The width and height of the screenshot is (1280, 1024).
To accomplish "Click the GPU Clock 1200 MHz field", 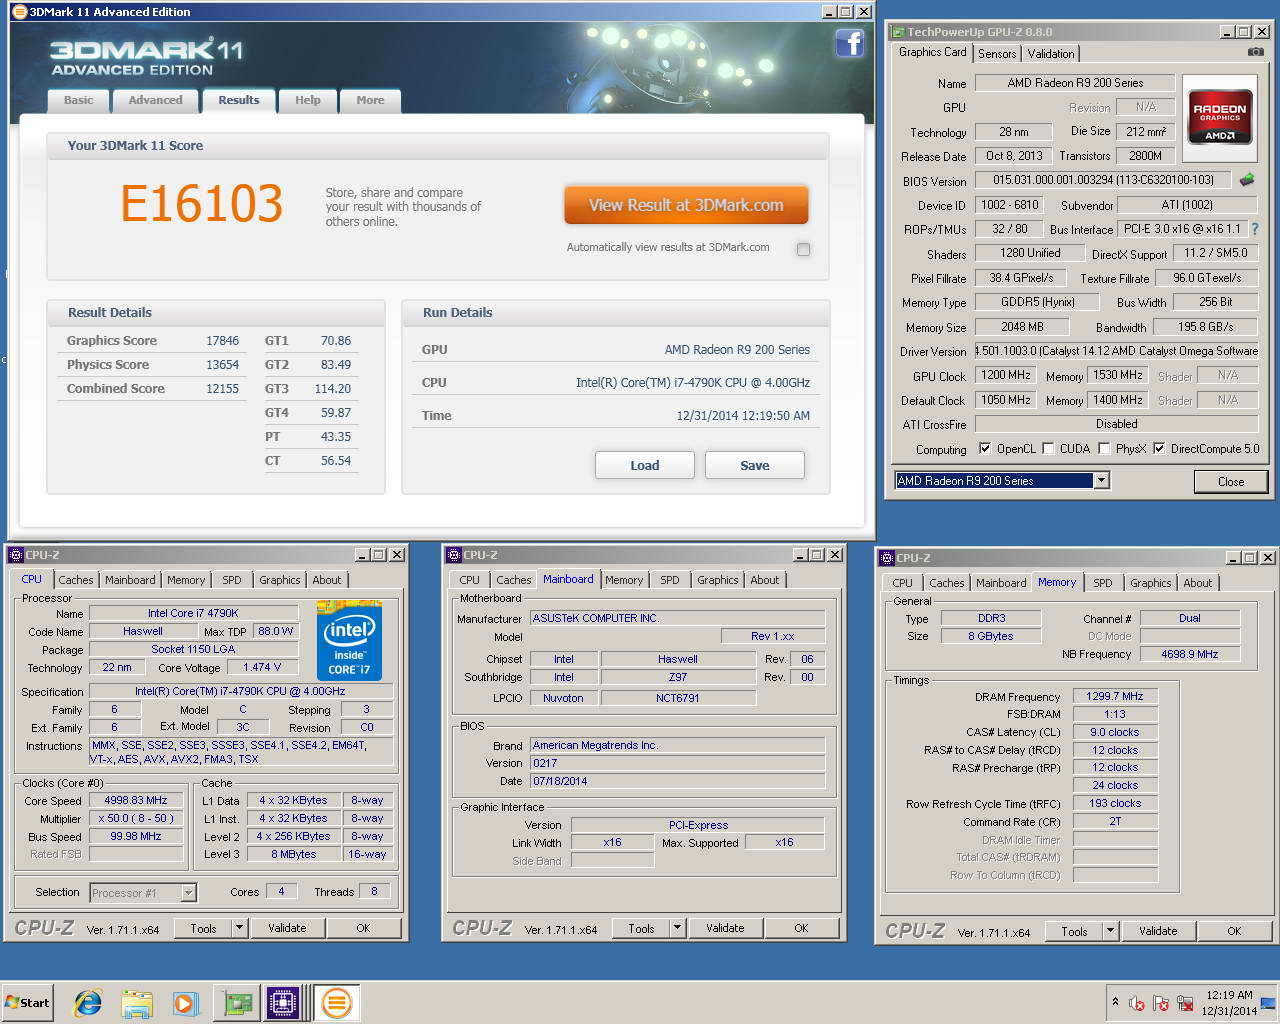I will pyautogui.click(x=1006, y=375).
